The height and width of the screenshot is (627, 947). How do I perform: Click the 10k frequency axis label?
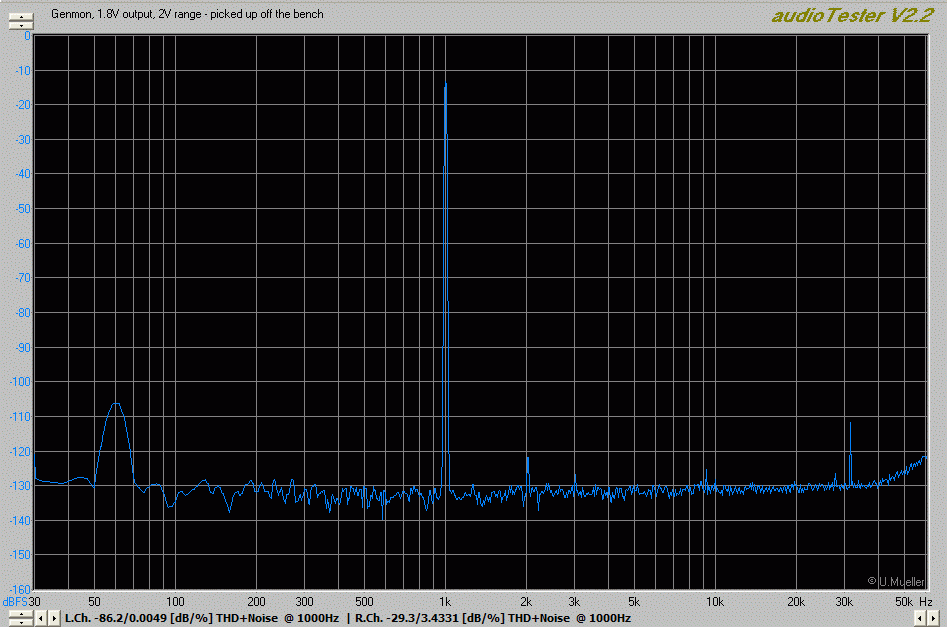714,601
